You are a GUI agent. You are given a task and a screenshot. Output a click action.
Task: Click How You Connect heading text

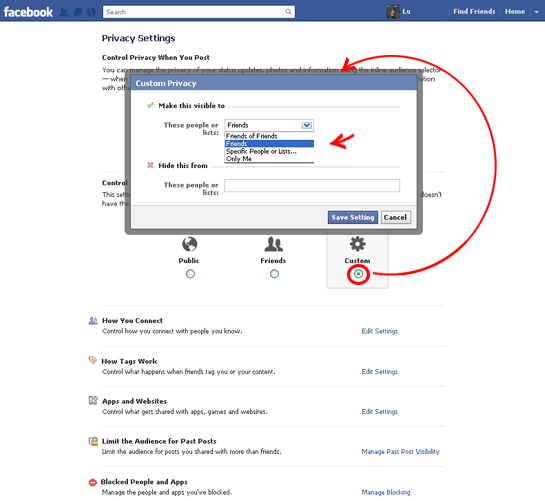[132, 321]
